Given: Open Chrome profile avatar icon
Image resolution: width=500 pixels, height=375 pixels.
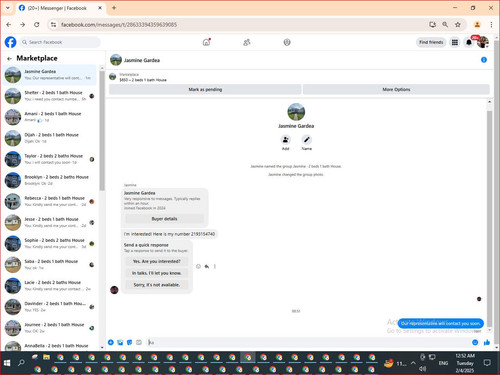Looking at the screenshot, I should coord(477,25).
